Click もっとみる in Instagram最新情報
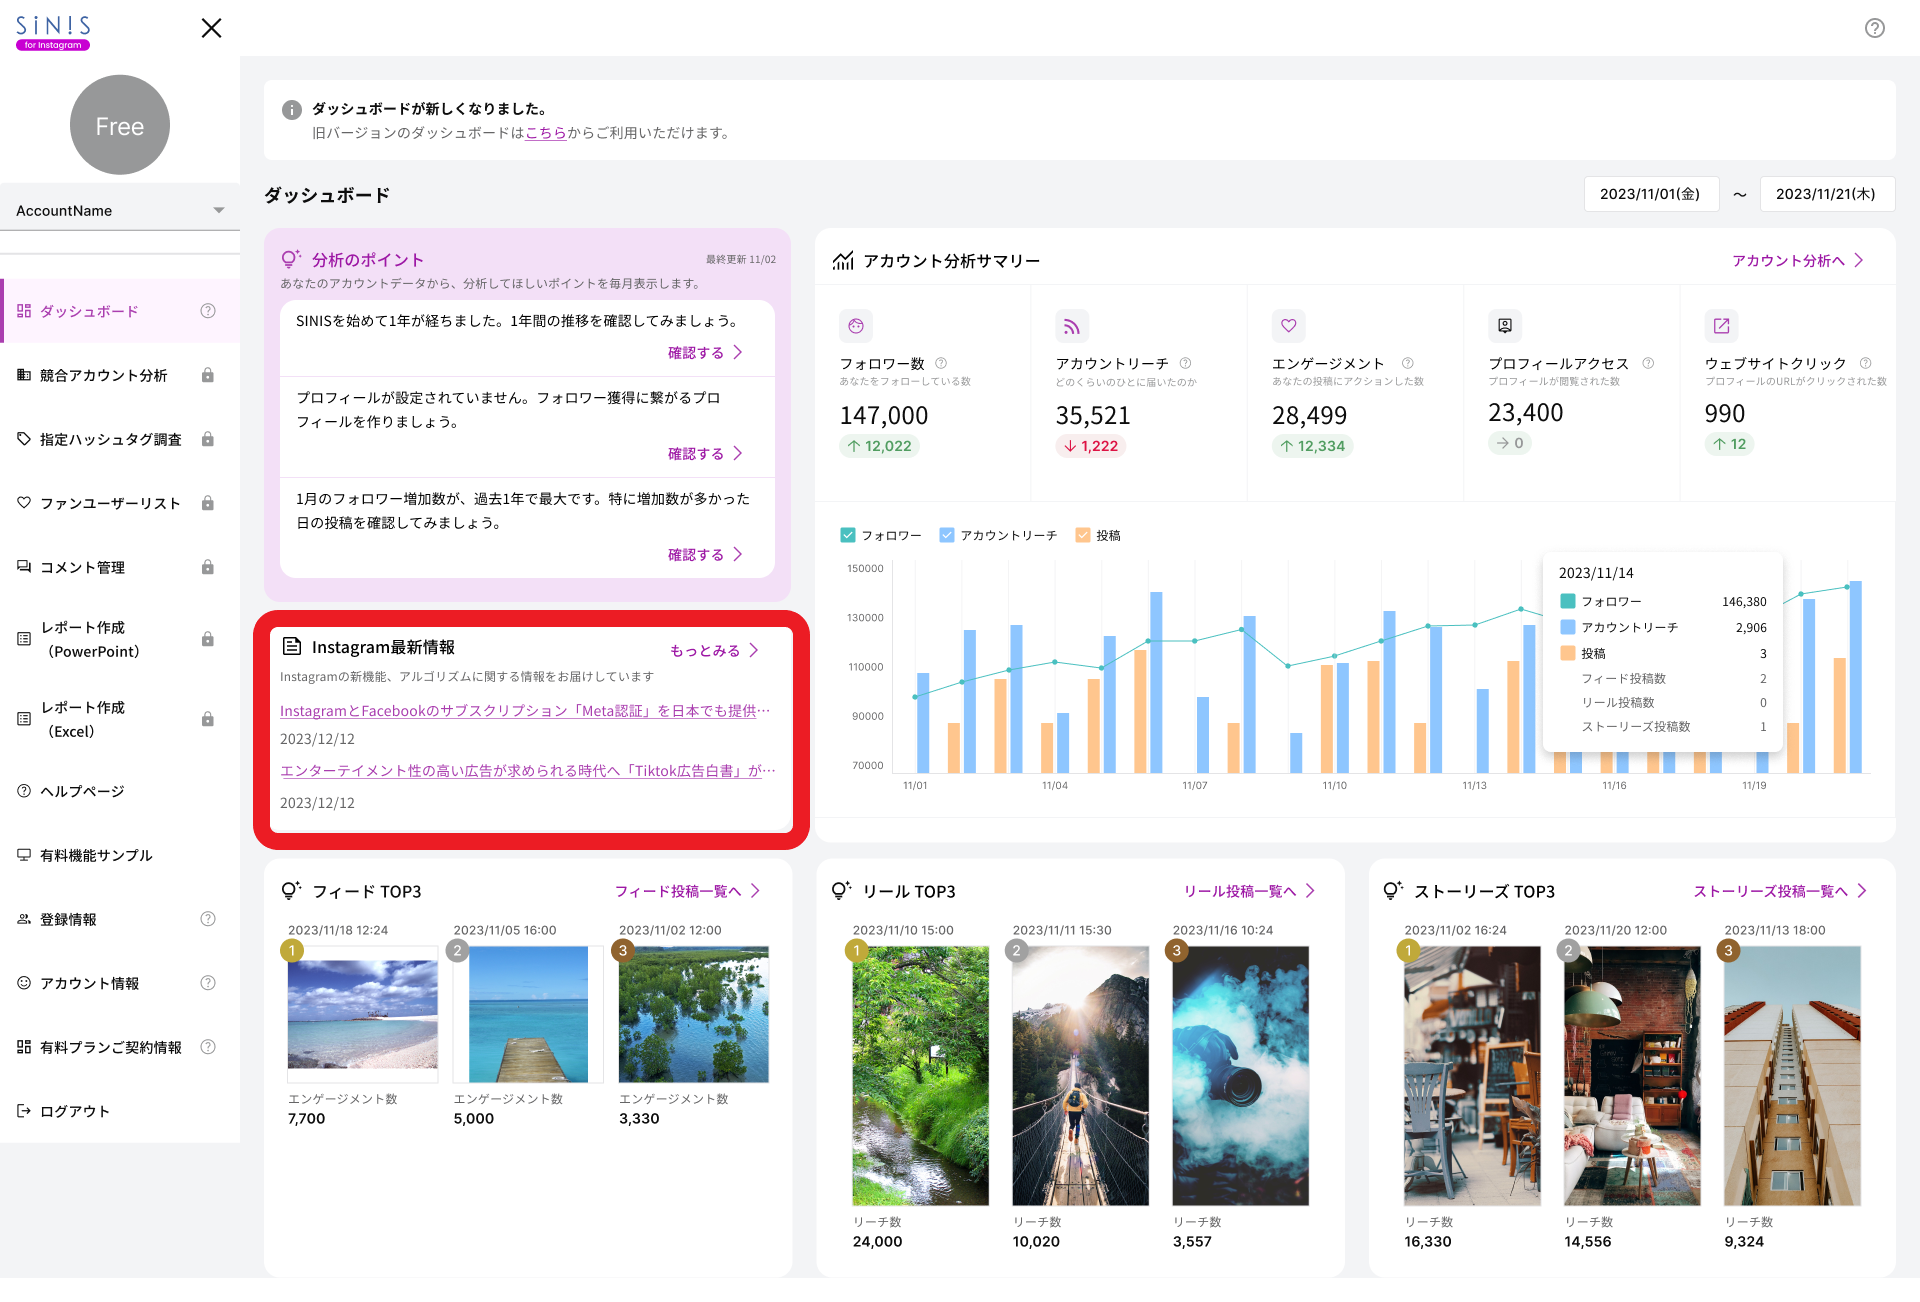This screenshot has width=1920, height=1302. (714, 650)
